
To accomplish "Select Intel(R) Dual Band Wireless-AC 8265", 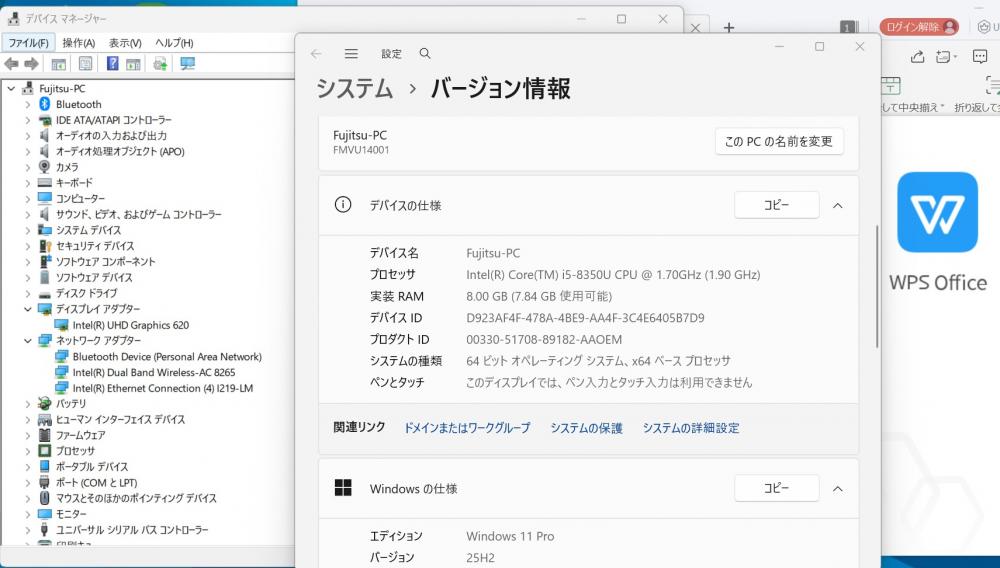I will [x=153, y=372].
